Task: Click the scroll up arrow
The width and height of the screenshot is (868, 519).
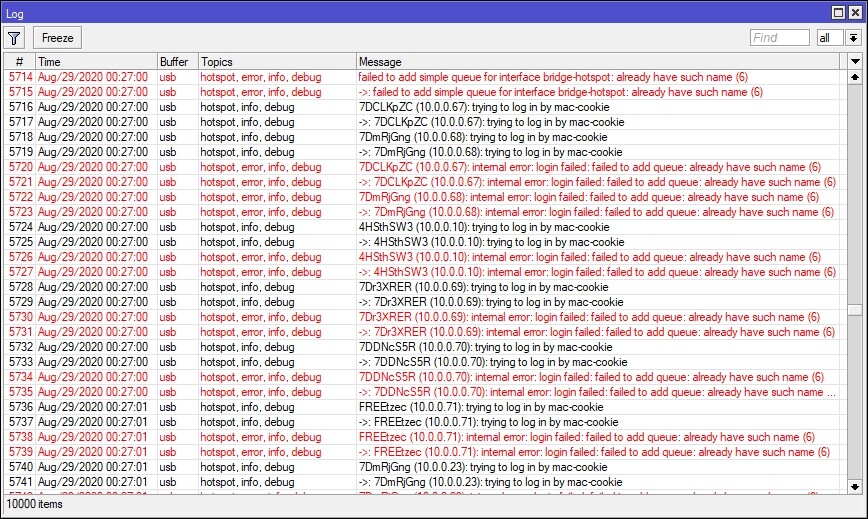Action: click(x=855, y=77)
